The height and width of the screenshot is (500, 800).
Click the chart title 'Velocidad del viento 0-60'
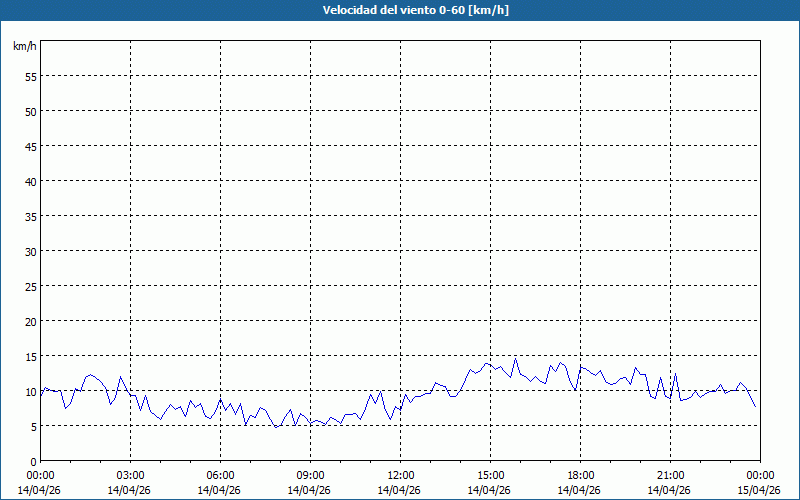(x=400, y=10)
